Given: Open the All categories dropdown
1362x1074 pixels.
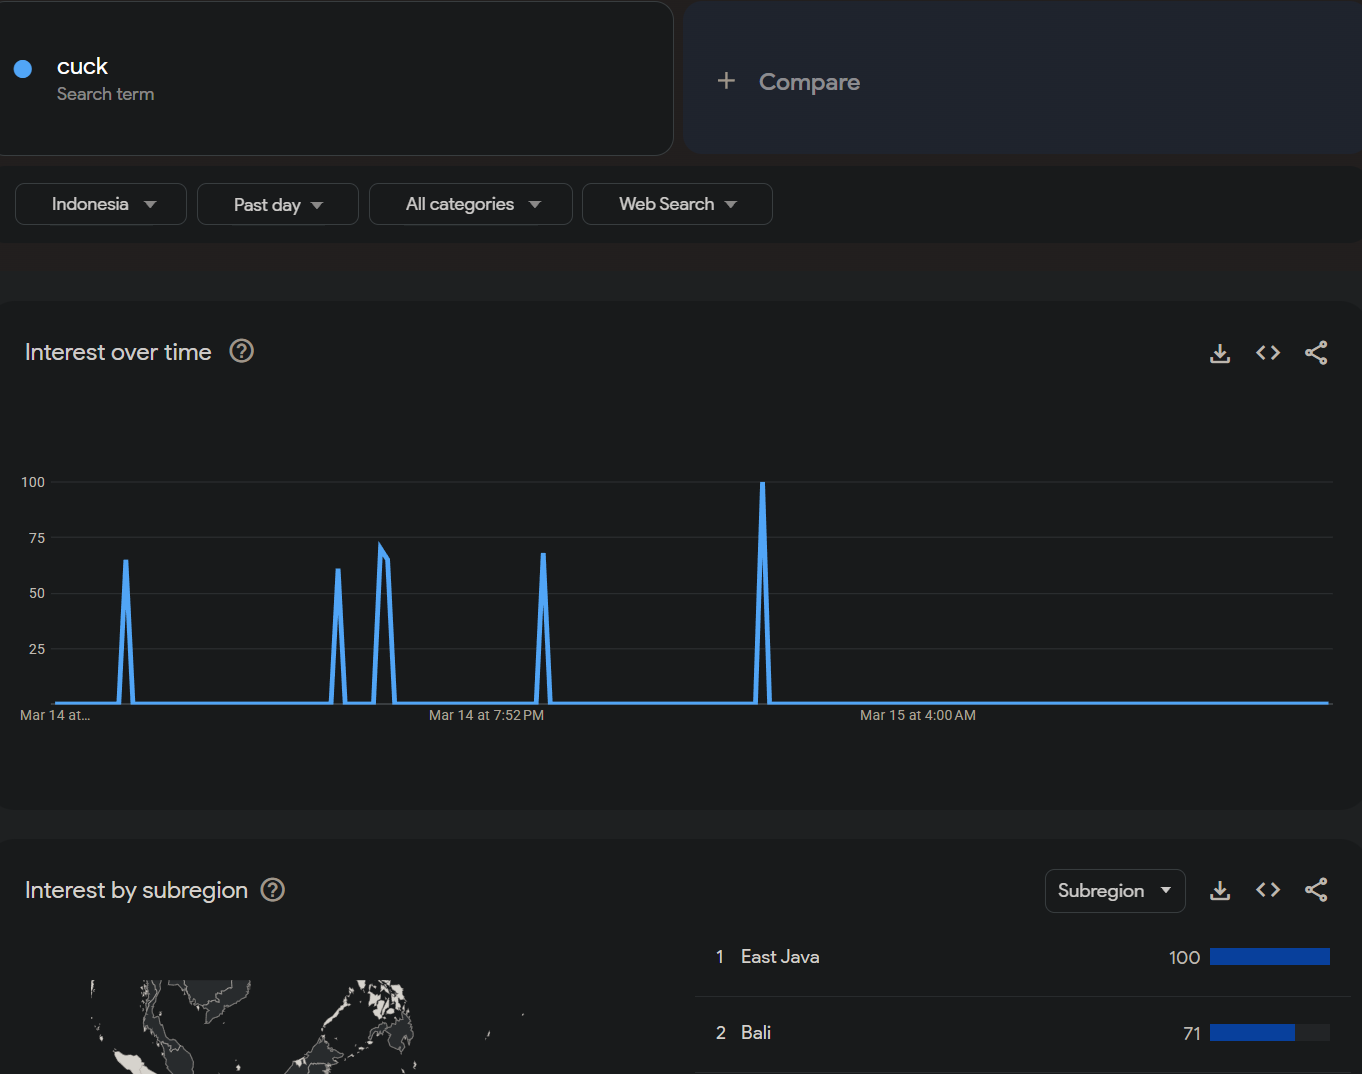Looking at the screenshot, I should click(471, 204).
